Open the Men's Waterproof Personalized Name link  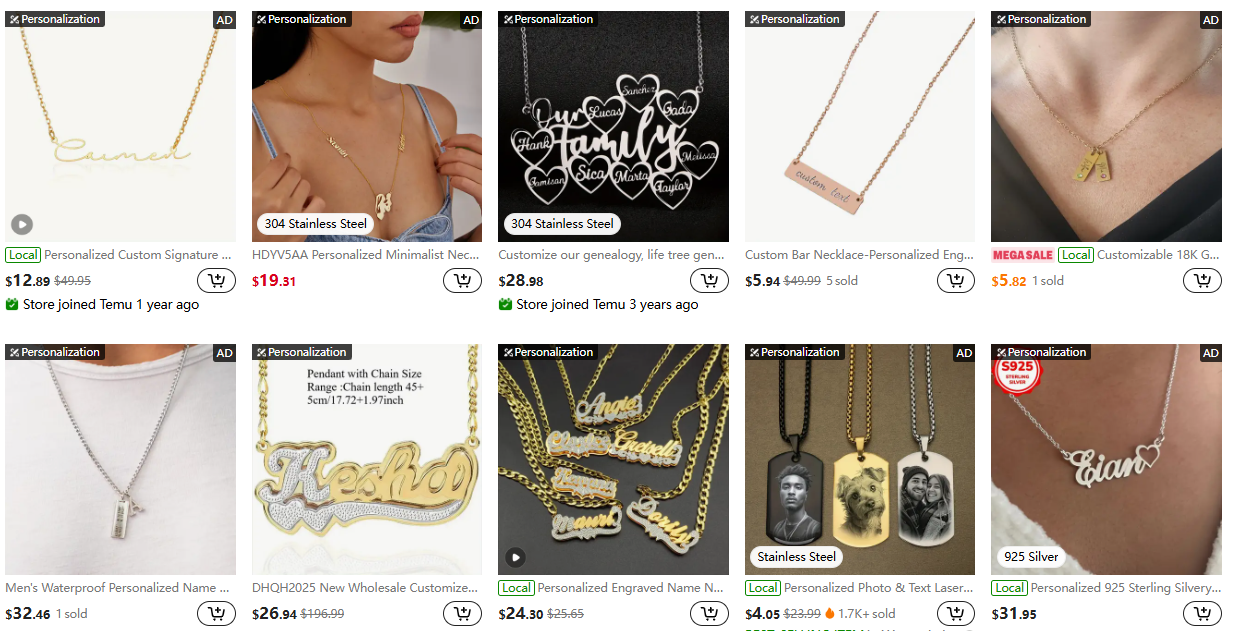click(118, 588)
